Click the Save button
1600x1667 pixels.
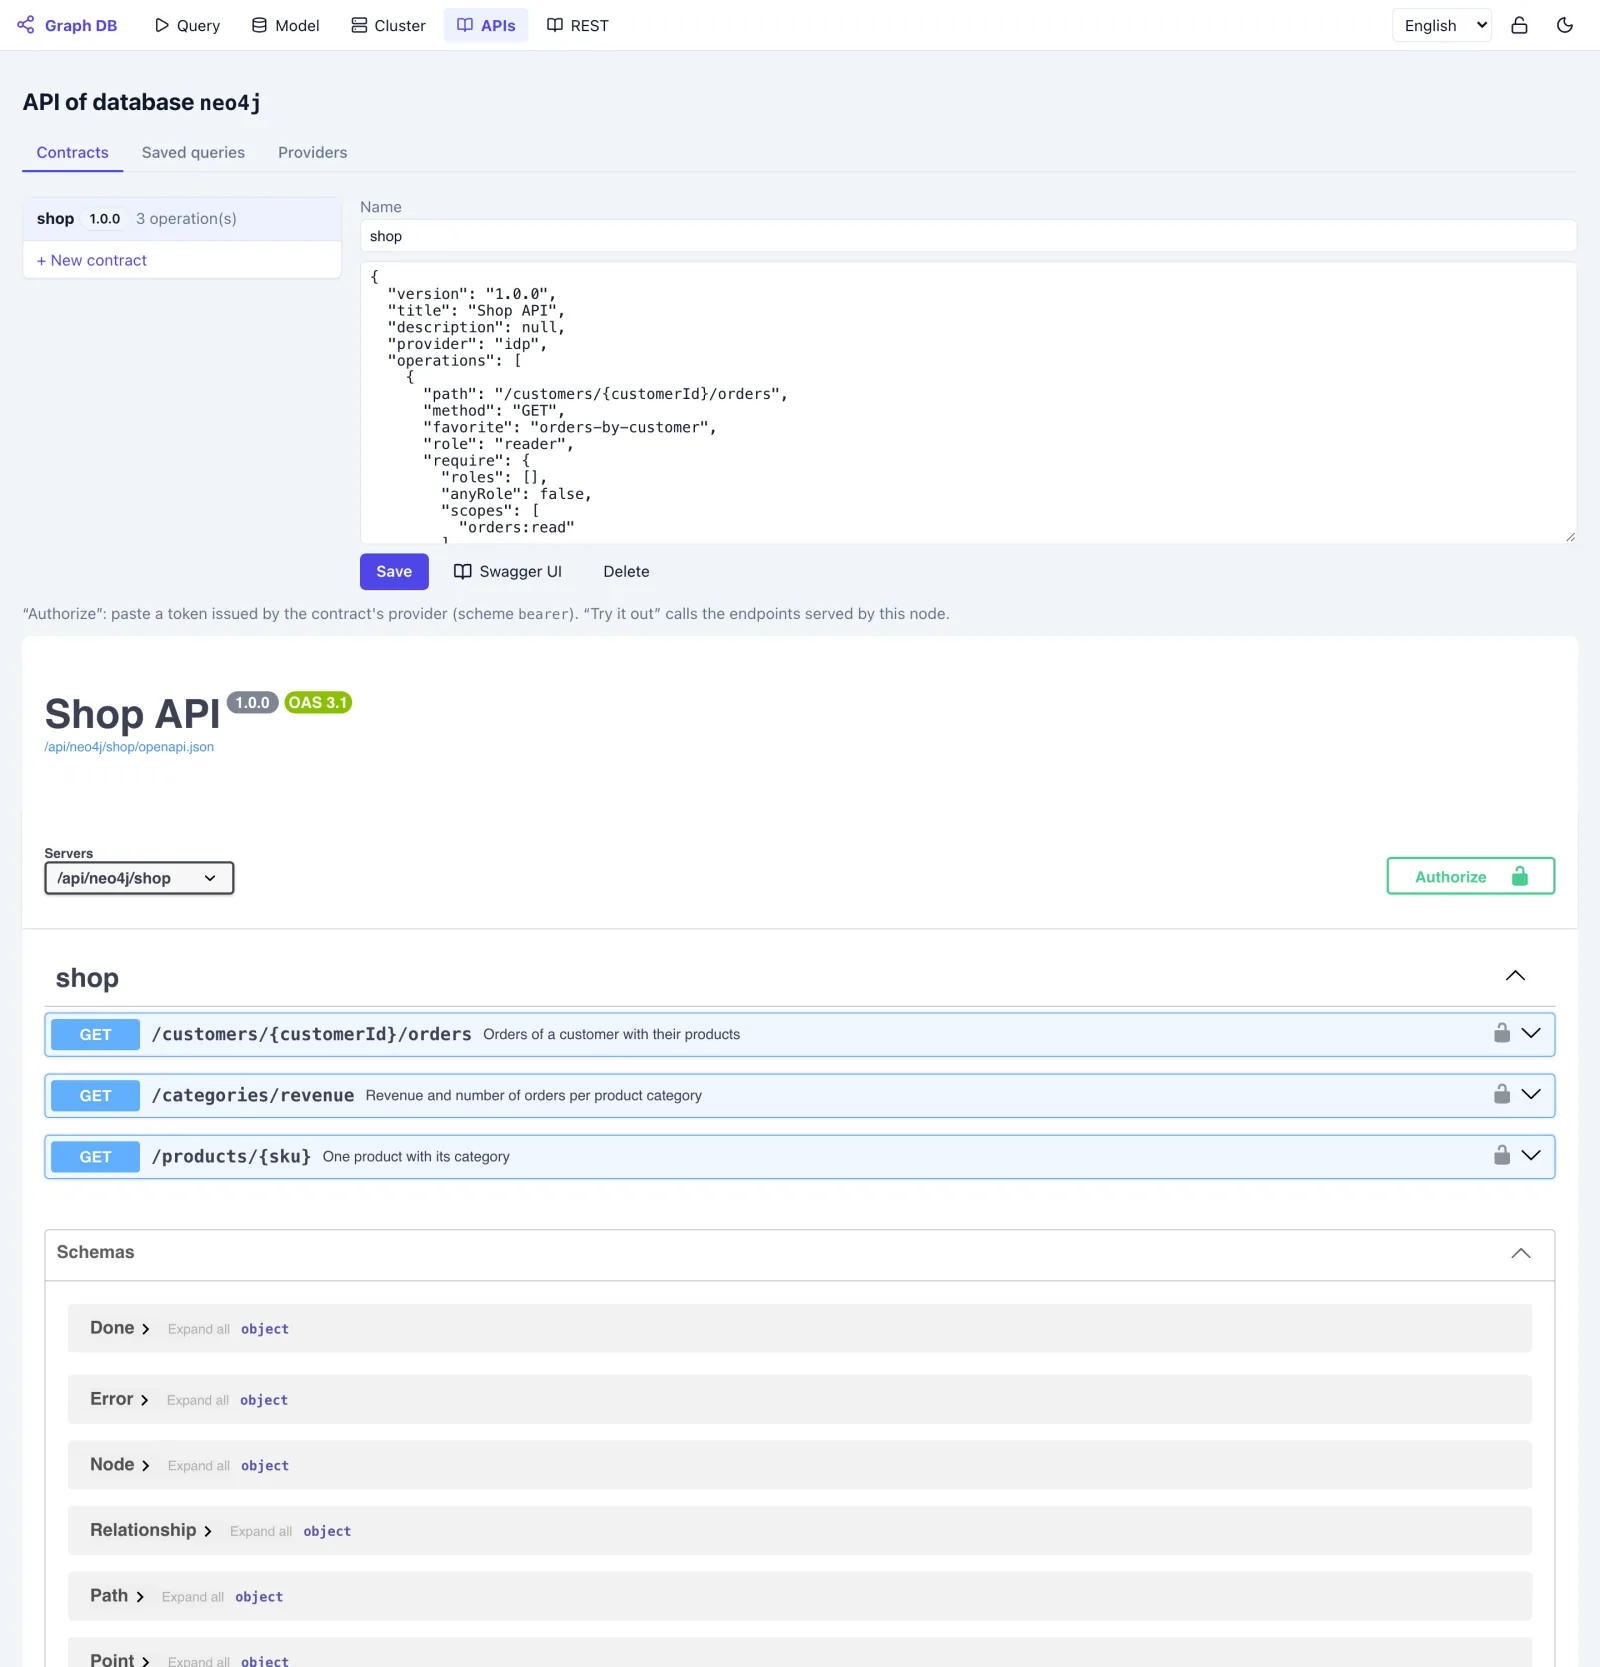[394, 571]
